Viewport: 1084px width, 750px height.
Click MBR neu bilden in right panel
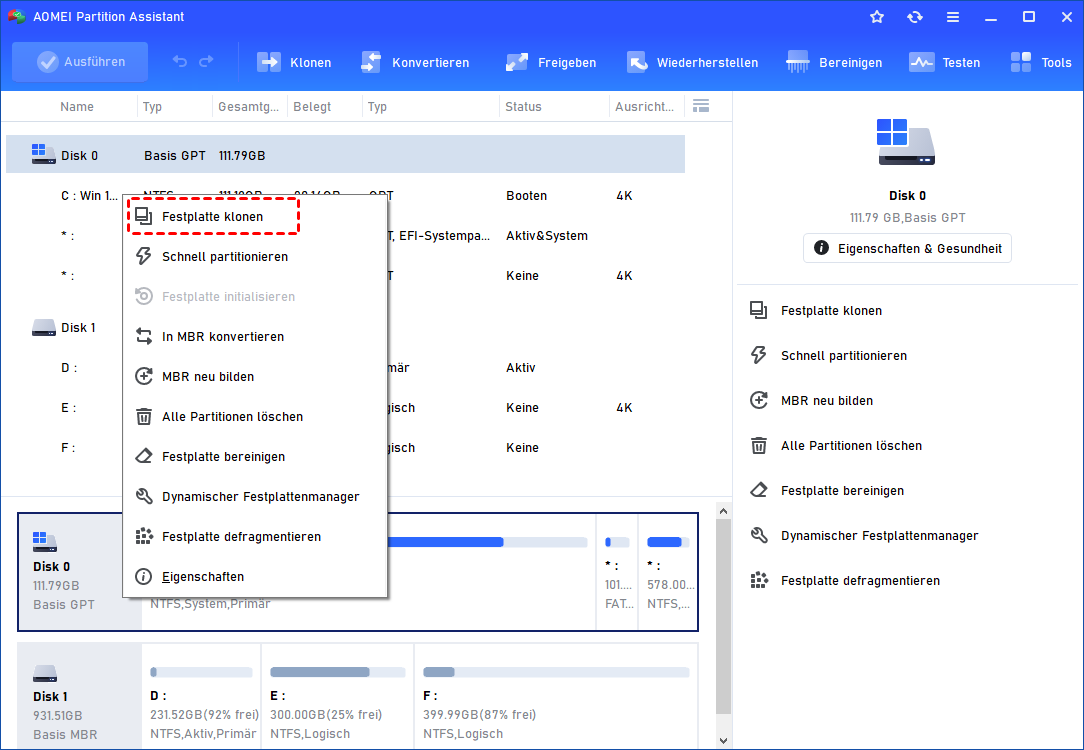click(827, 401)
